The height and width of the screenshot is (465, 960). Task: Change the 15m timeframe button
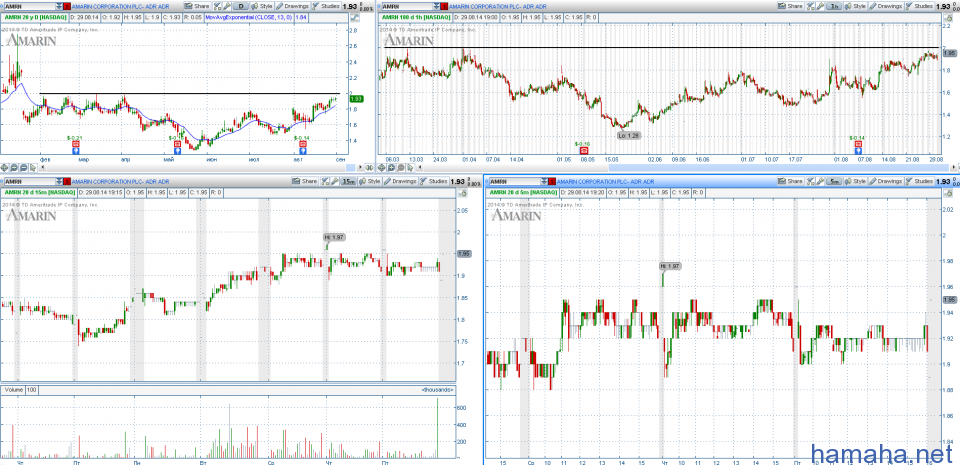point(348,181)
